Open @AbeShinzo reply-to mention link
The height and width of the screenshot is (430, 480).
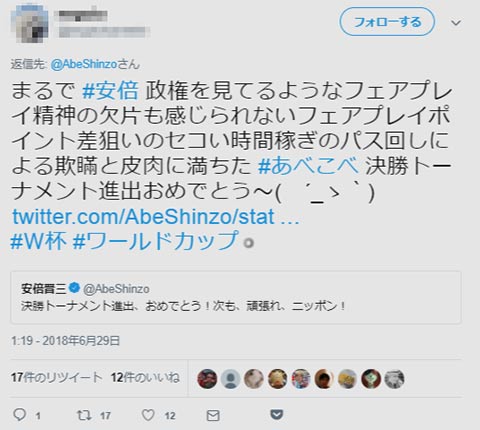pos(84,64)
